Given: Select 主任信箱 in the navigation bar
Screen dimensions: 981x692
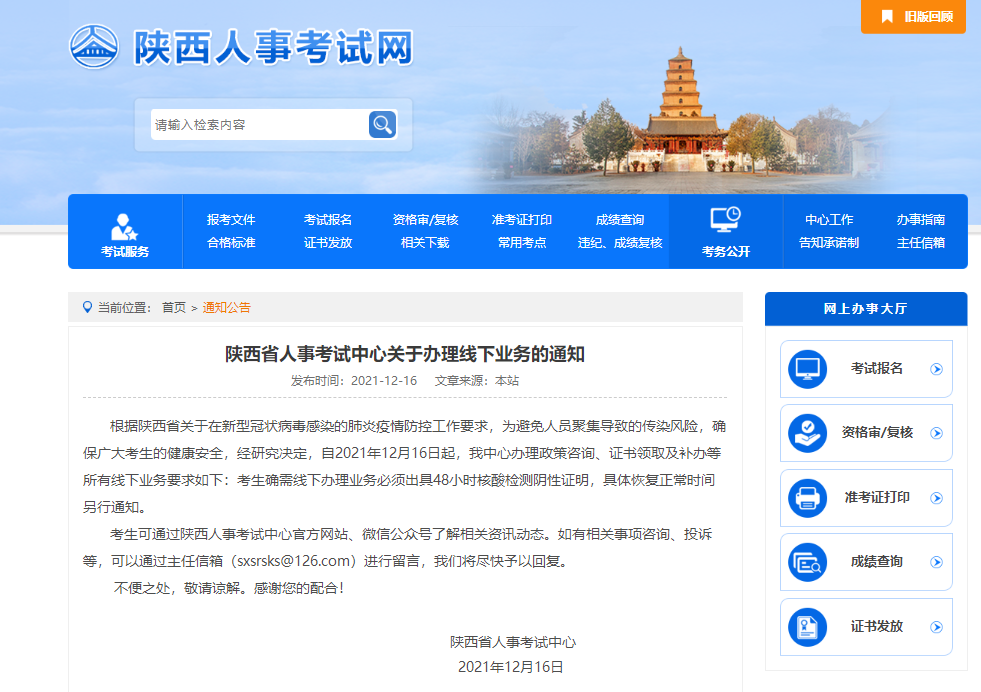Looking at the screenshot, I should [920, 242].
